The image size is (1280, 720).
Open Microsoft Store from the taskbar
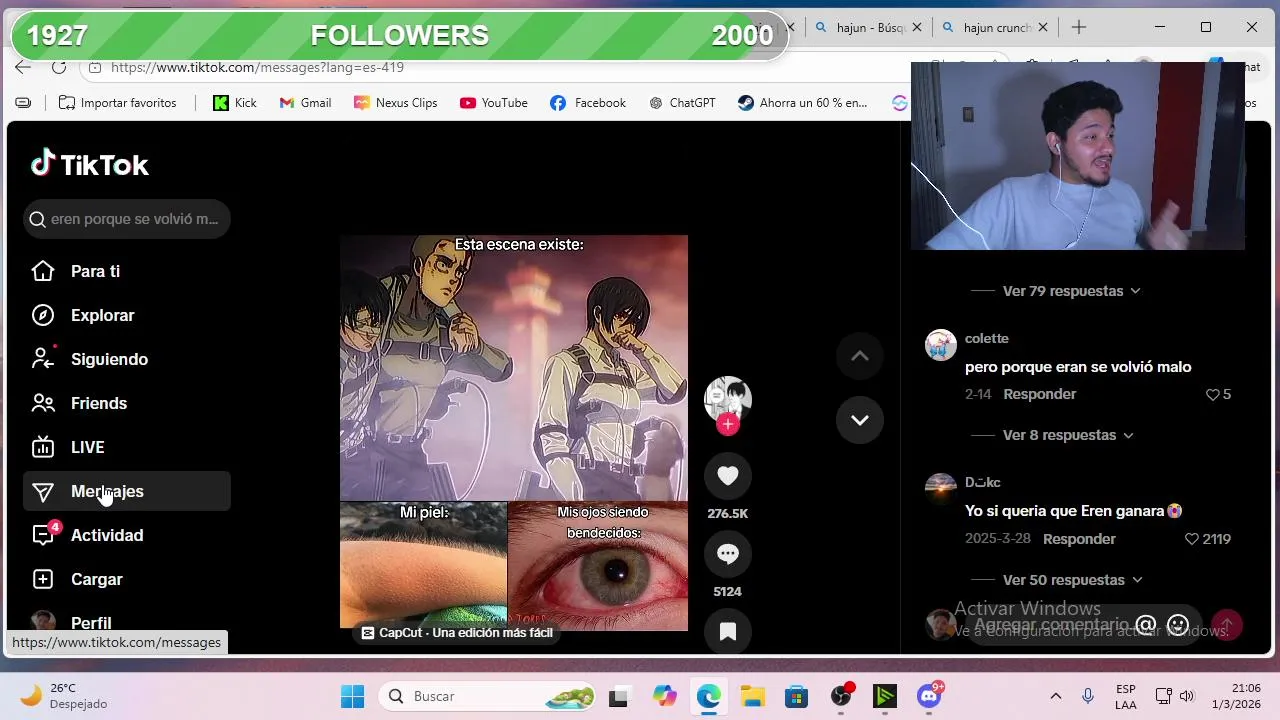pos(796,696)
